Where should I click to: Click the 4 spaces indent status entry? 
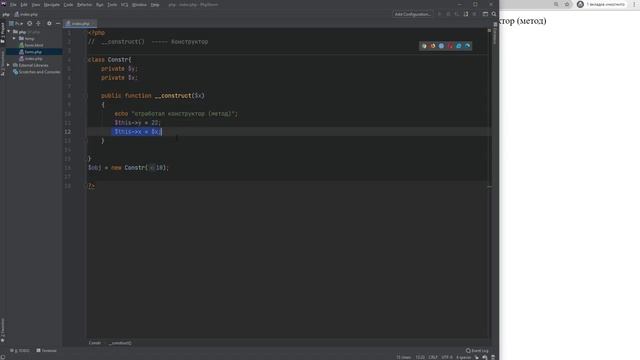click(463, 357)
